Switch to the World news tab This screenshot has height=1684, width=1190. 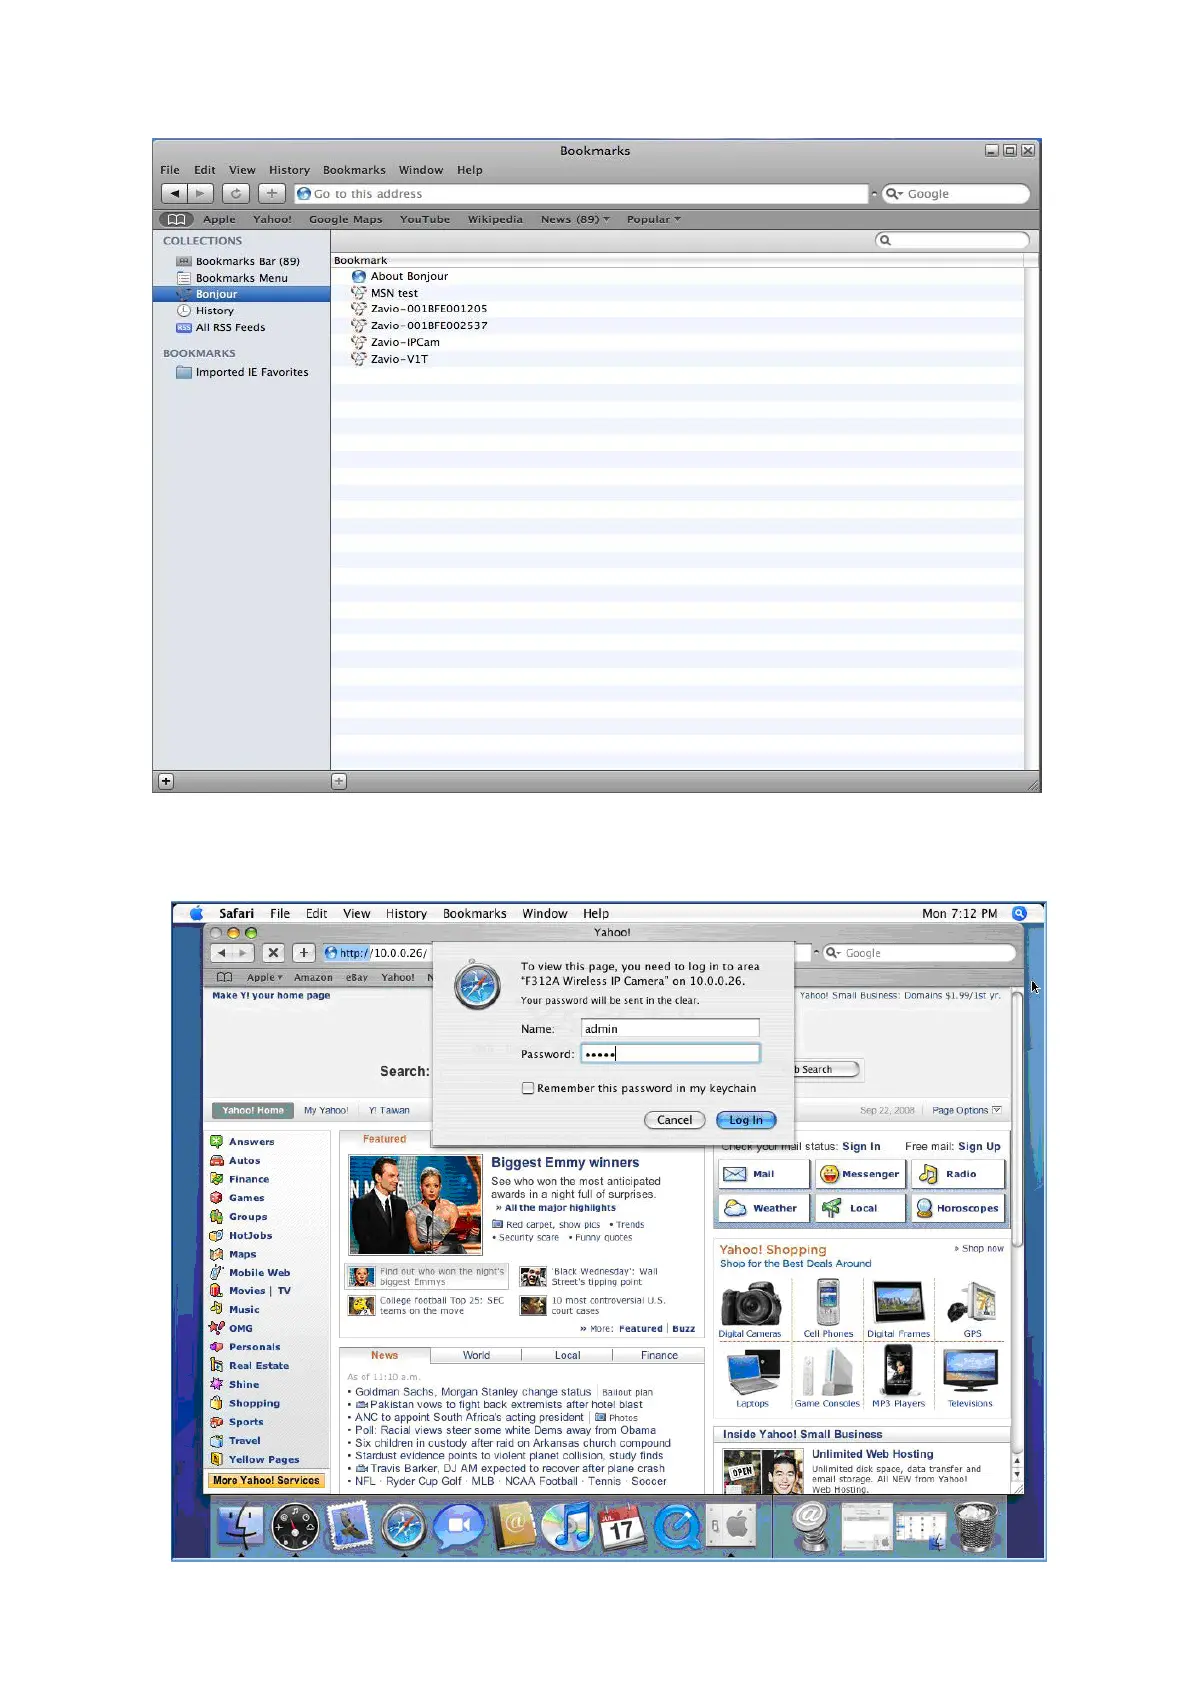point(476,1355)
